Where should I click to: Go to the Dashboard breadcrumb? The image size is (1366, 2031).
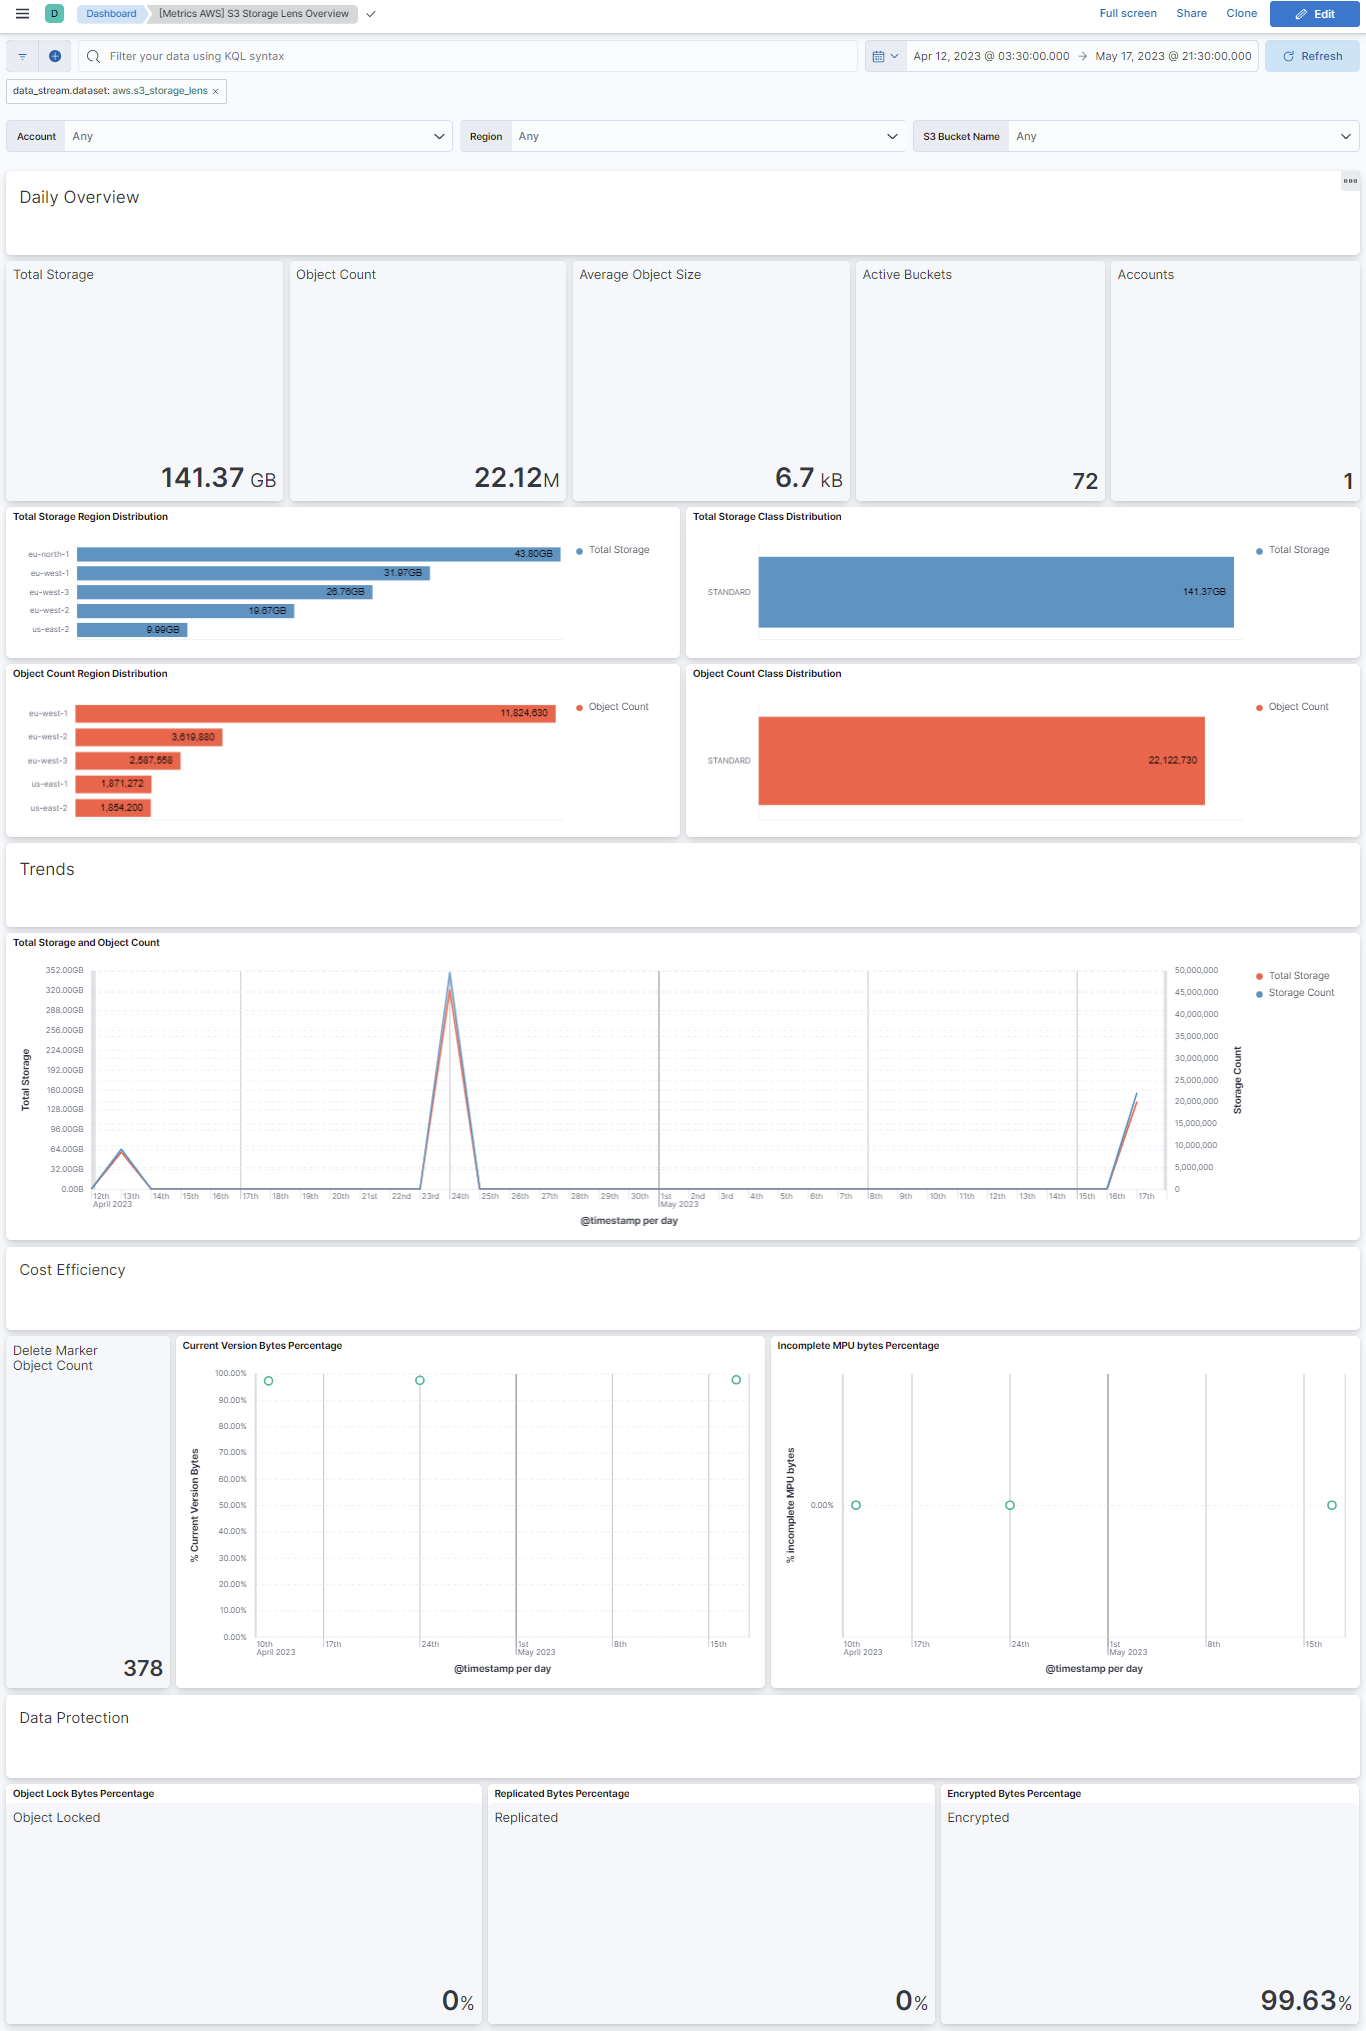click(x=111, y=14)
